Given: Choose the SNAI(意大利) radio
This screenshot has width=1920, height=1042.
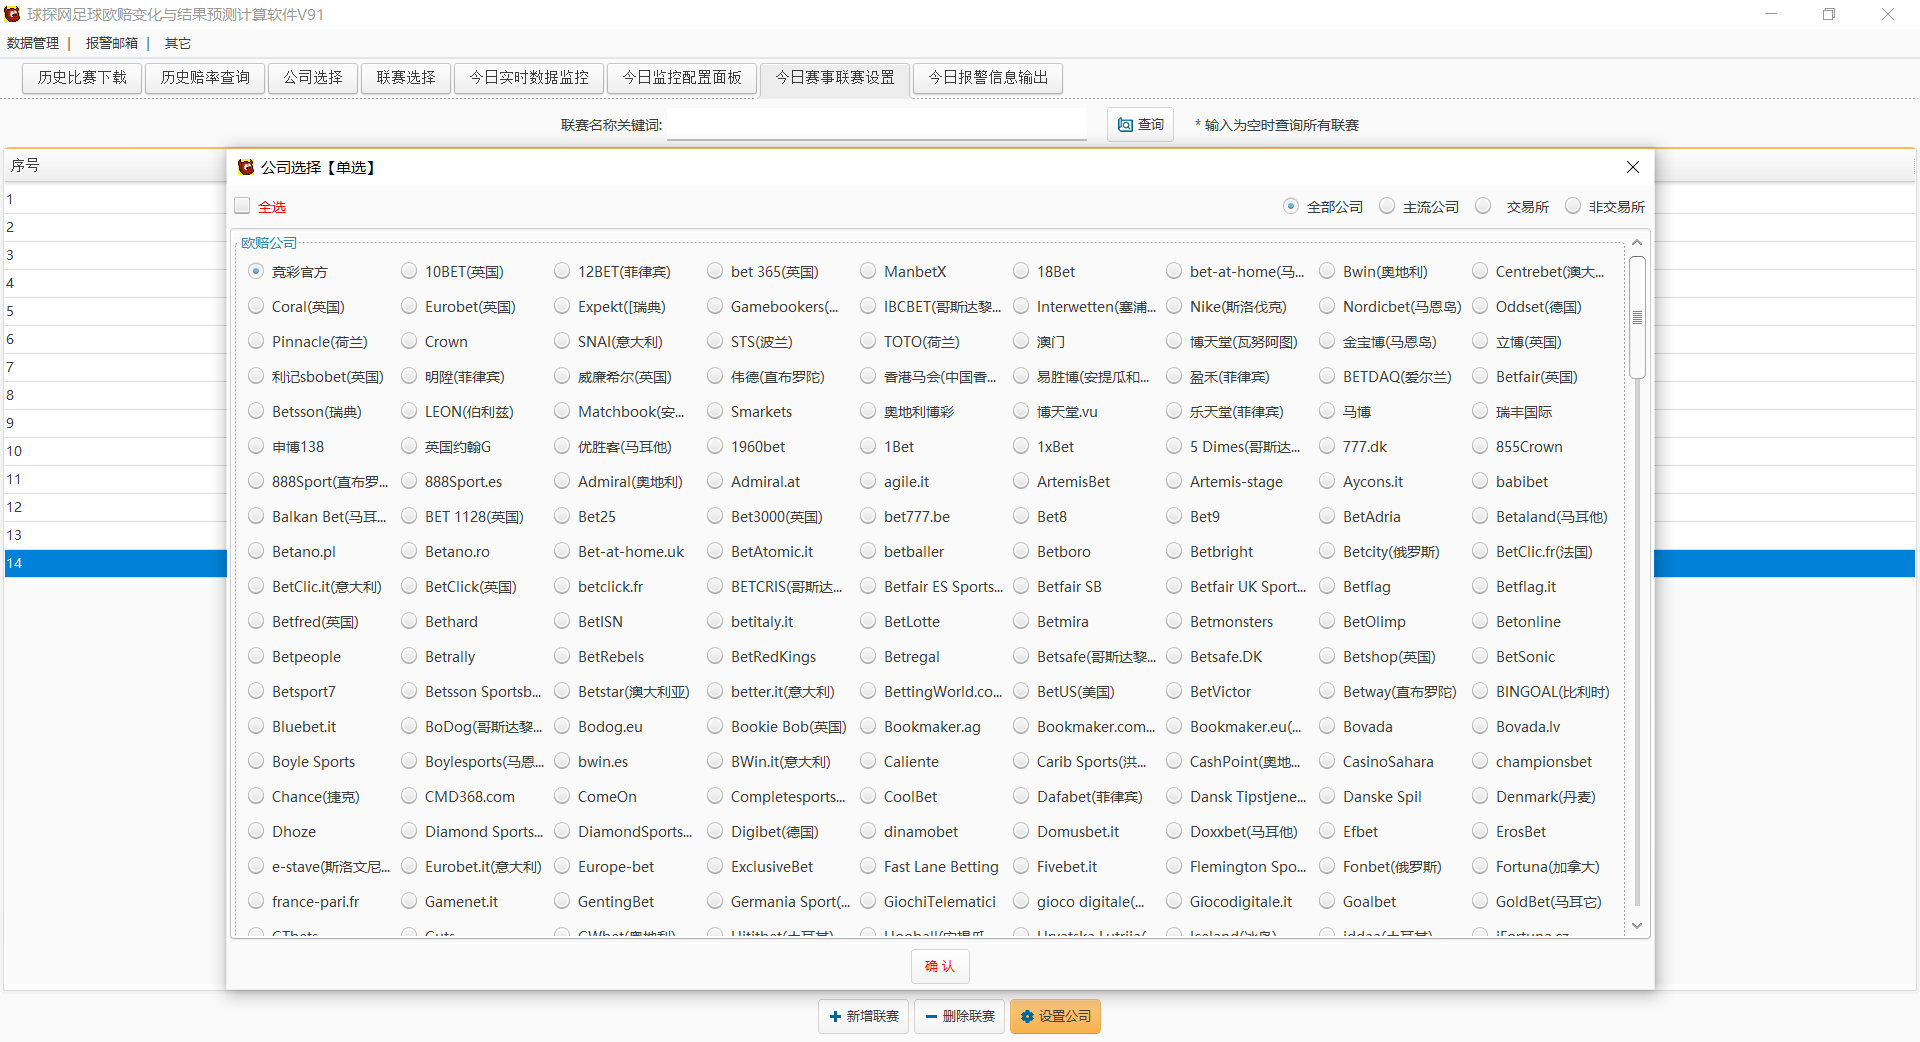Looking at the screenshot, I should 562,341.
